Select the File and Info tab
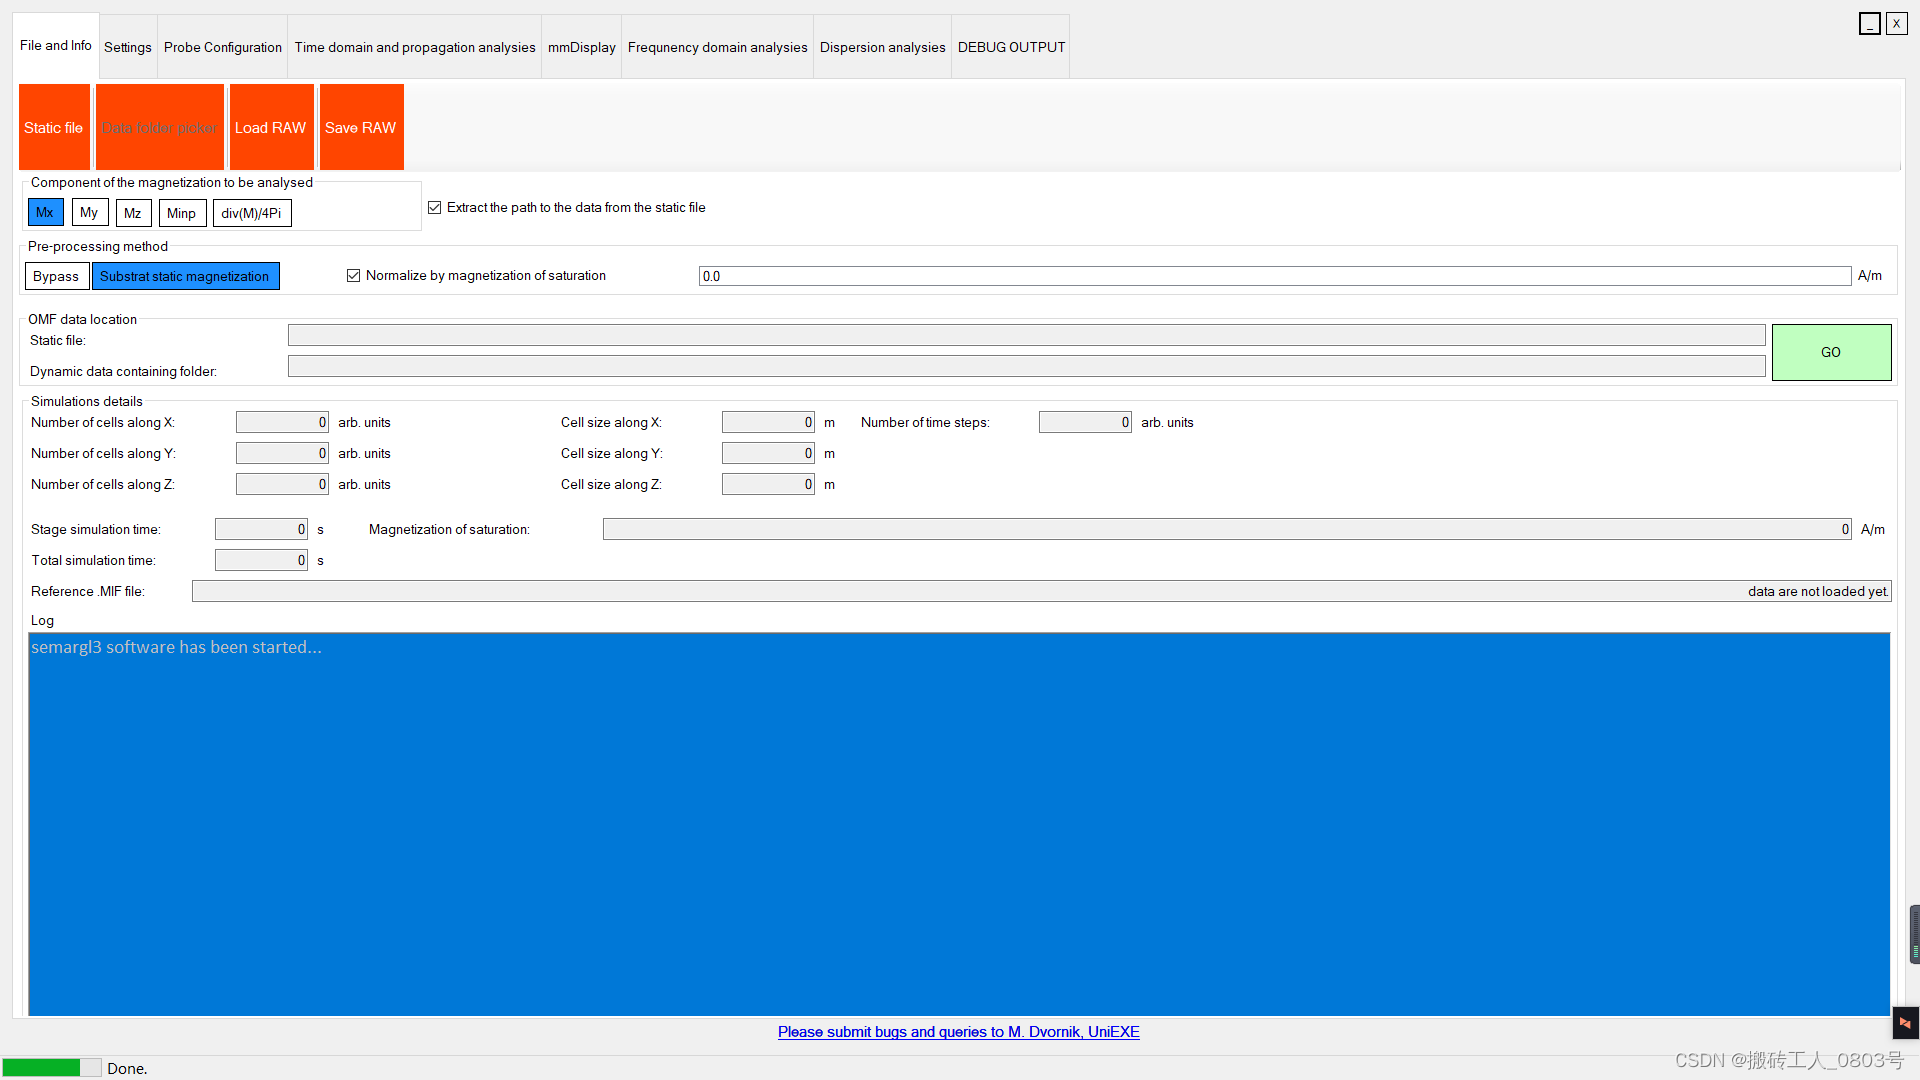Viewport: 1920px width, 1080px height. click(56, 45)
